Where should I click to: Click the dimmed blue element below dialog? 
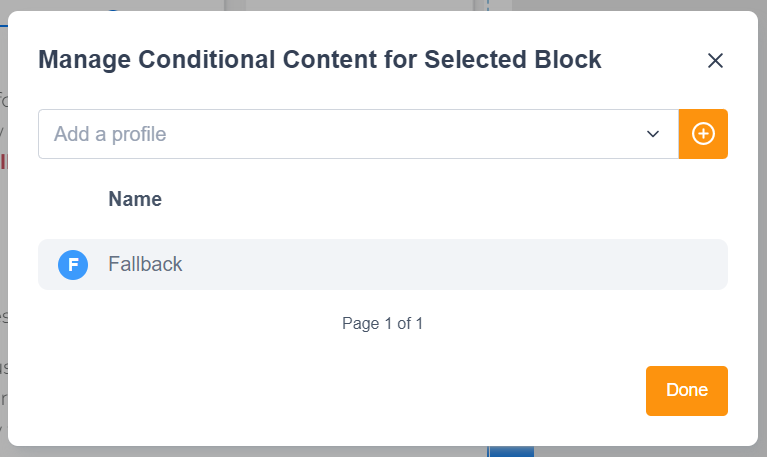coord(511,452)
